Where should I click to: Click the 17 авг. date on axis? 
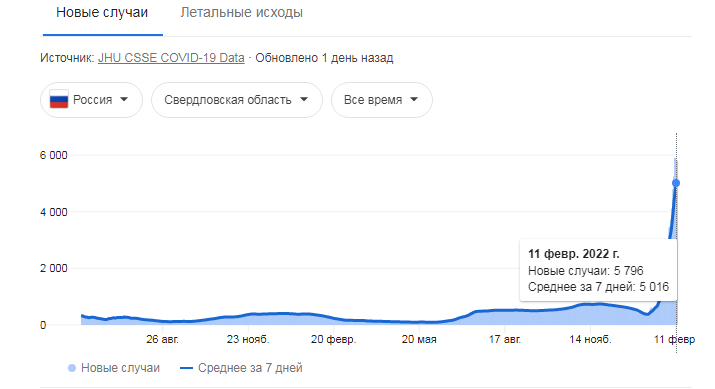505,339
